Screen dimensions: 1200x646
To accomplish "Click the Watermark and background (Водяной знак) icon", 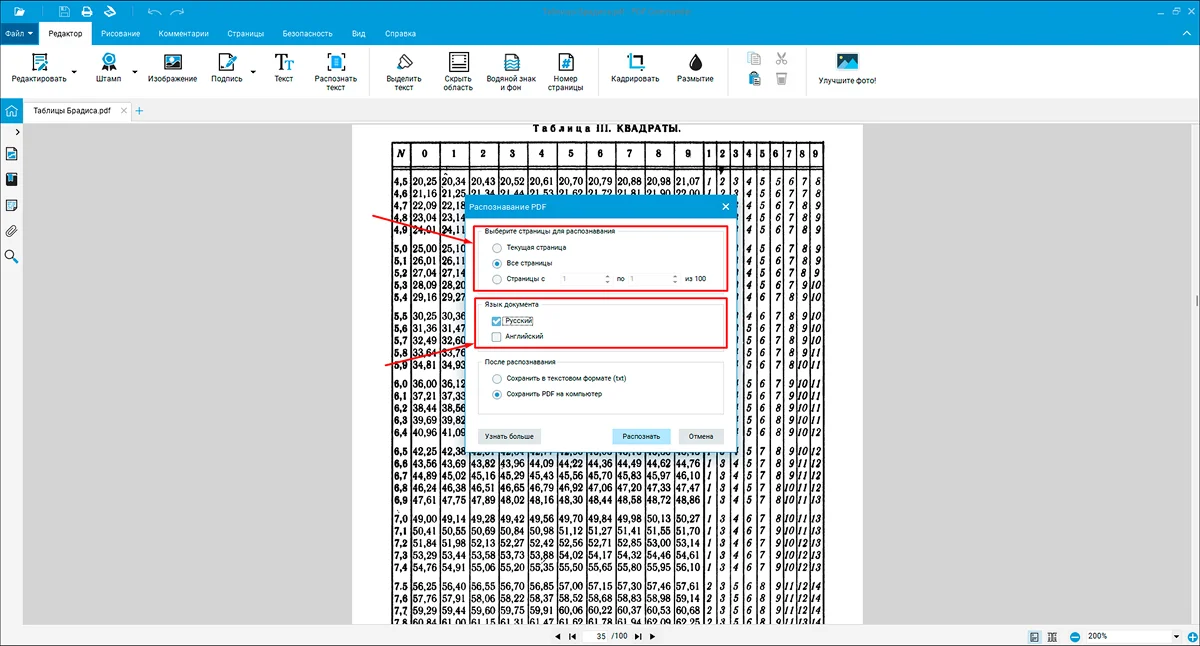I will click(511, 62).
